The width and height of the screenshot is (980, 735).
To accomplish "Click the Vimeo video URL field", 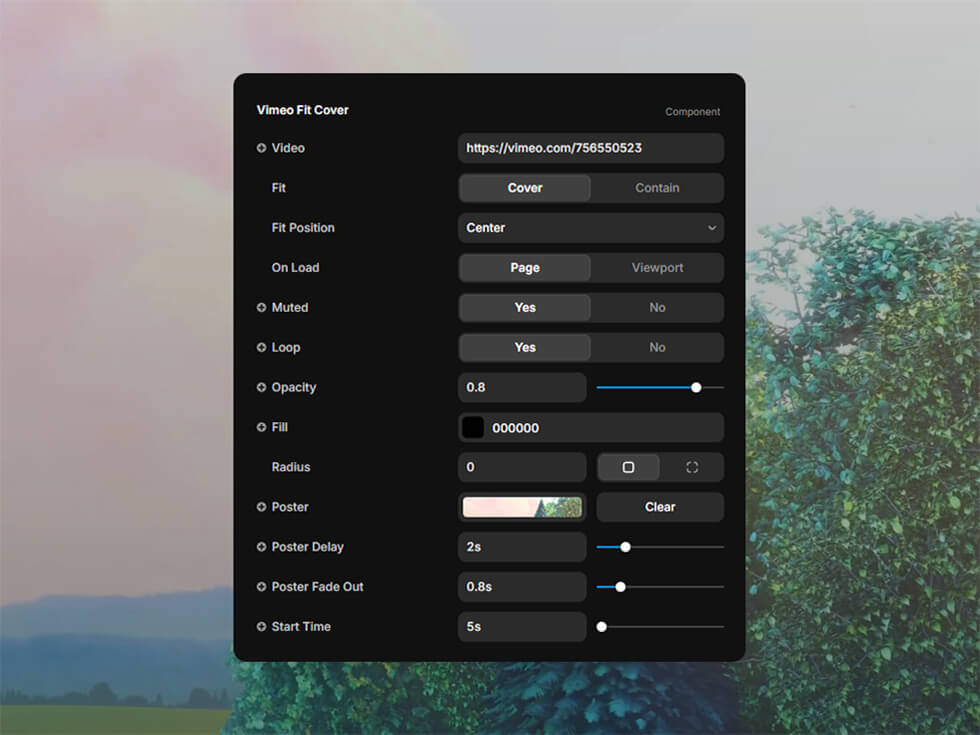I will point(591,148).
